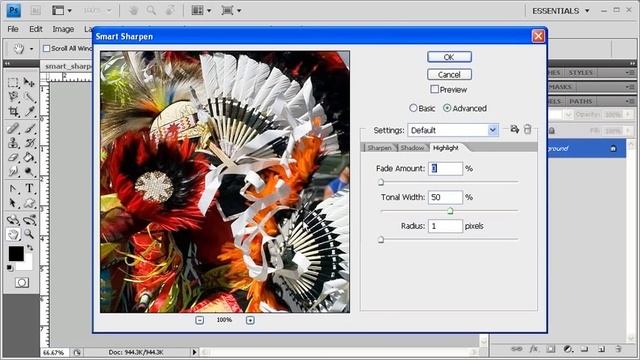The width and height of the screenshot is (640, 360).
Task: Open the Edit menu
Action: tap(36, 29)
